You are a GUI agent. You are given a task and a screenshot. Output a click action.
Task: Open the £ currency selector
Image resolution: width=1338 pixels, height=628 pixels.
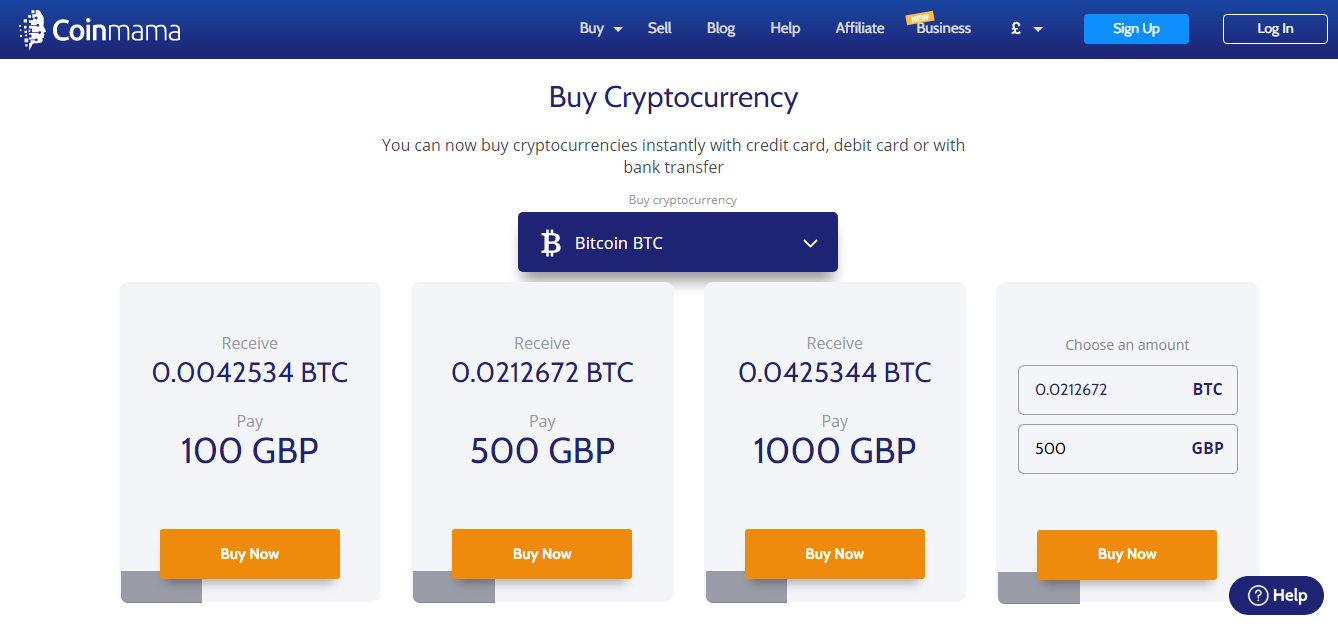tap(1027, 29)
